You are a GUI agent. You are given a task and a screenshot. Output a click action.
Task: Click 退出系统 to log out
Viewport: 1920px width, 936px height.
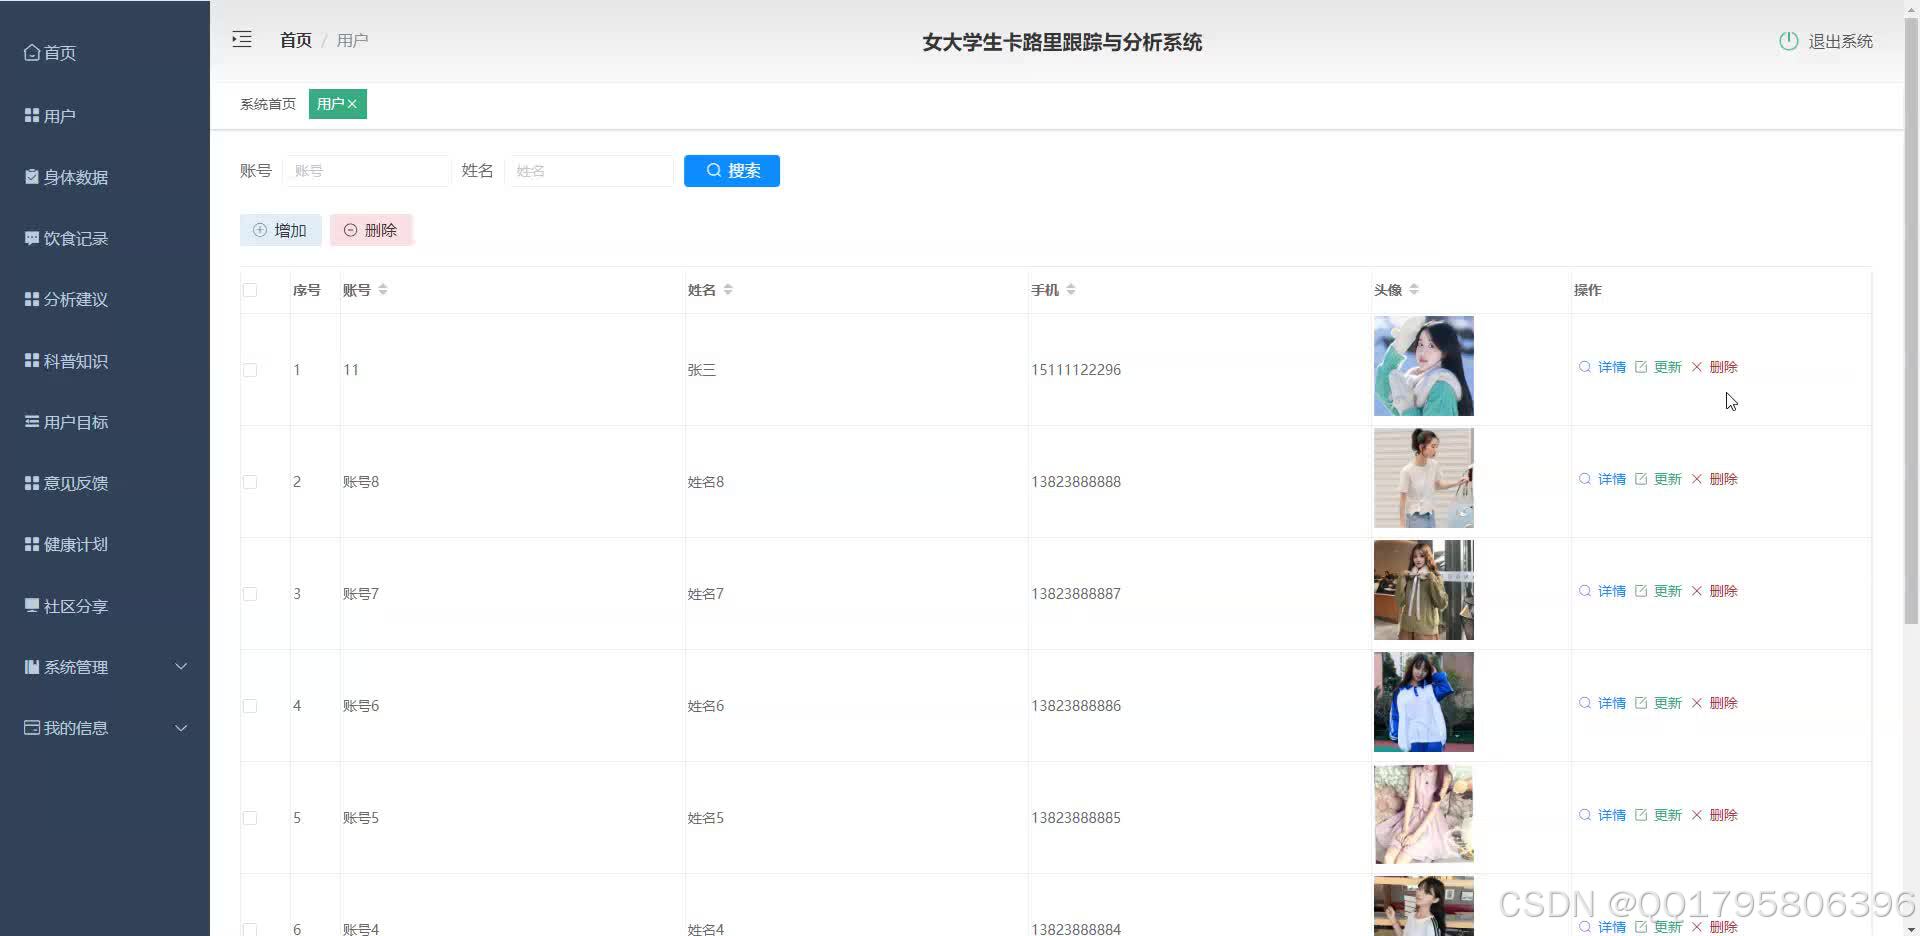click(x=1840, y=41)
